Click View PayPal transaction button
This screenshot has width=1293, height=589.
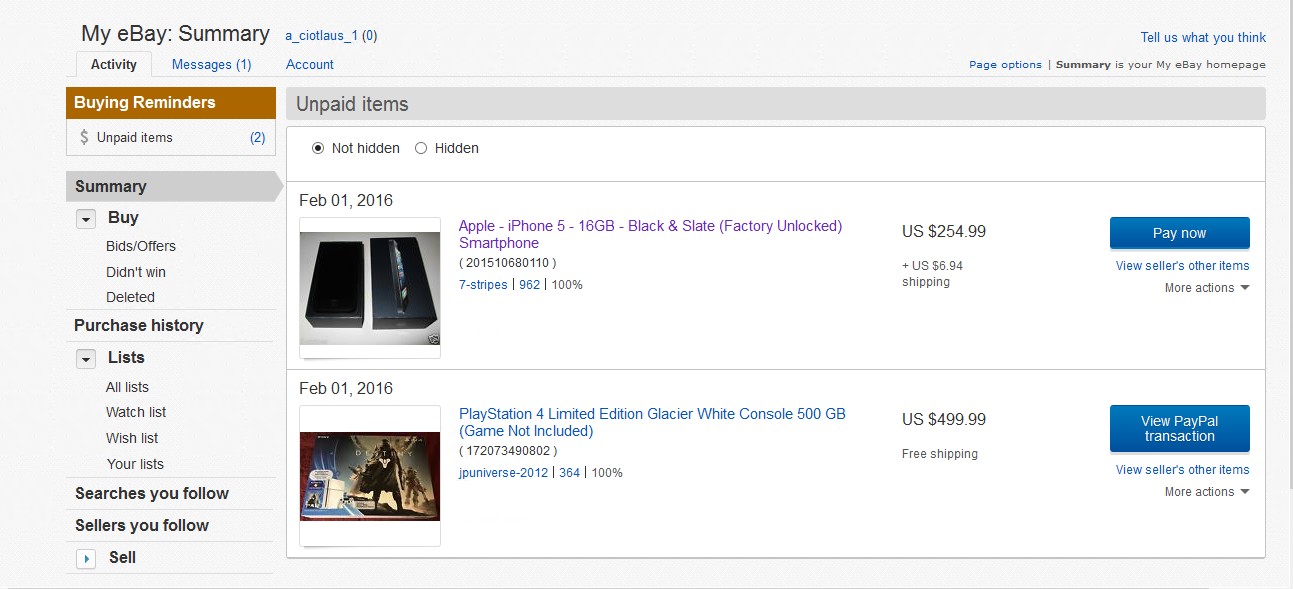[1179, 428]
